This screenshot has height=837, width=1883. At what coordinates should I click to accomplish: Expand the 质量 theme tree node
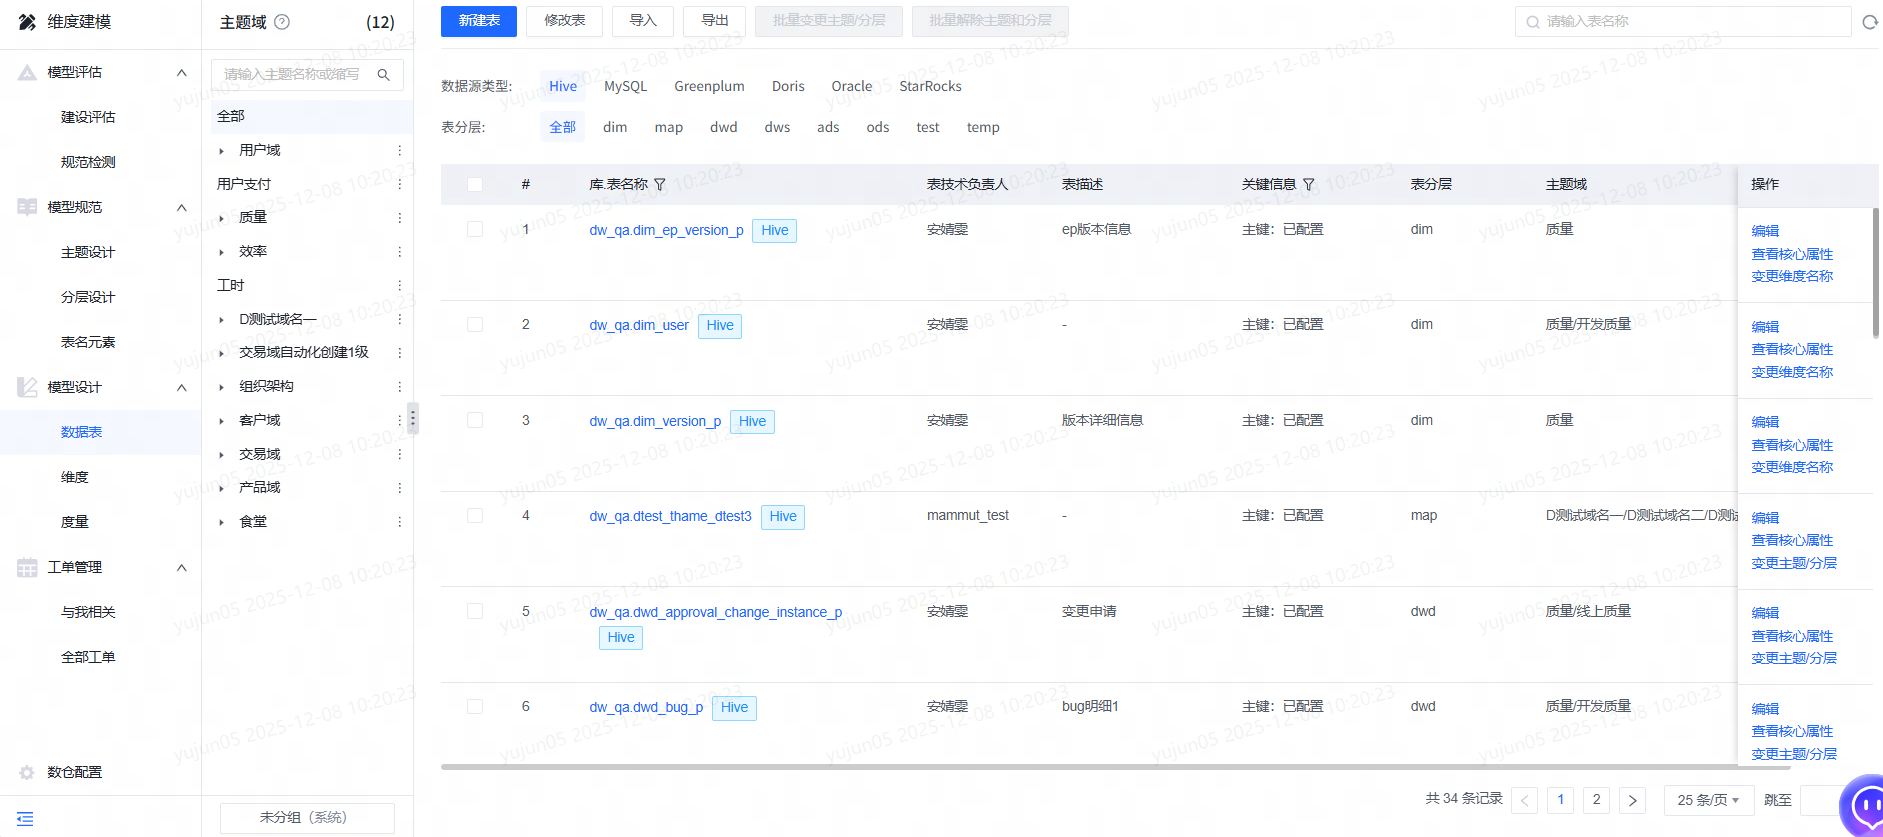point(221,218)
